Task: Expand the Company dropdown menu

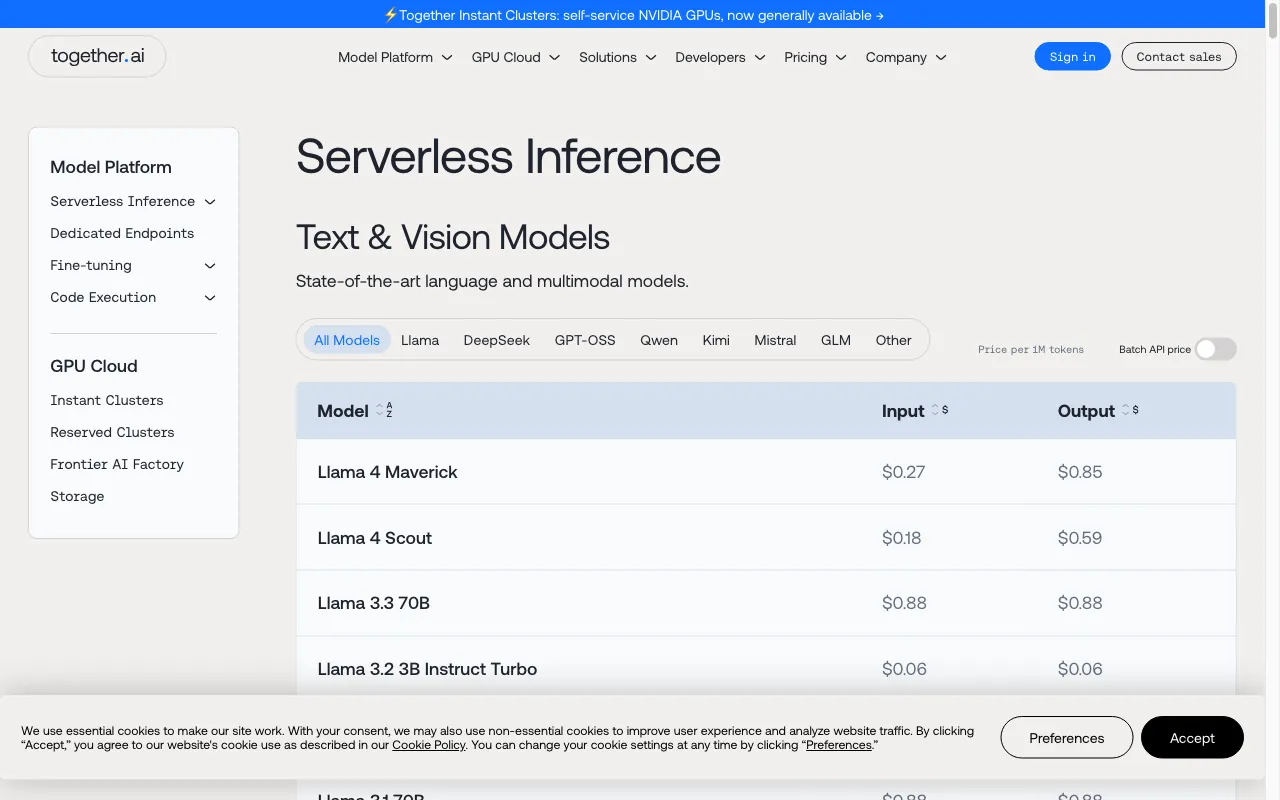Action: (x=906, y=57)
